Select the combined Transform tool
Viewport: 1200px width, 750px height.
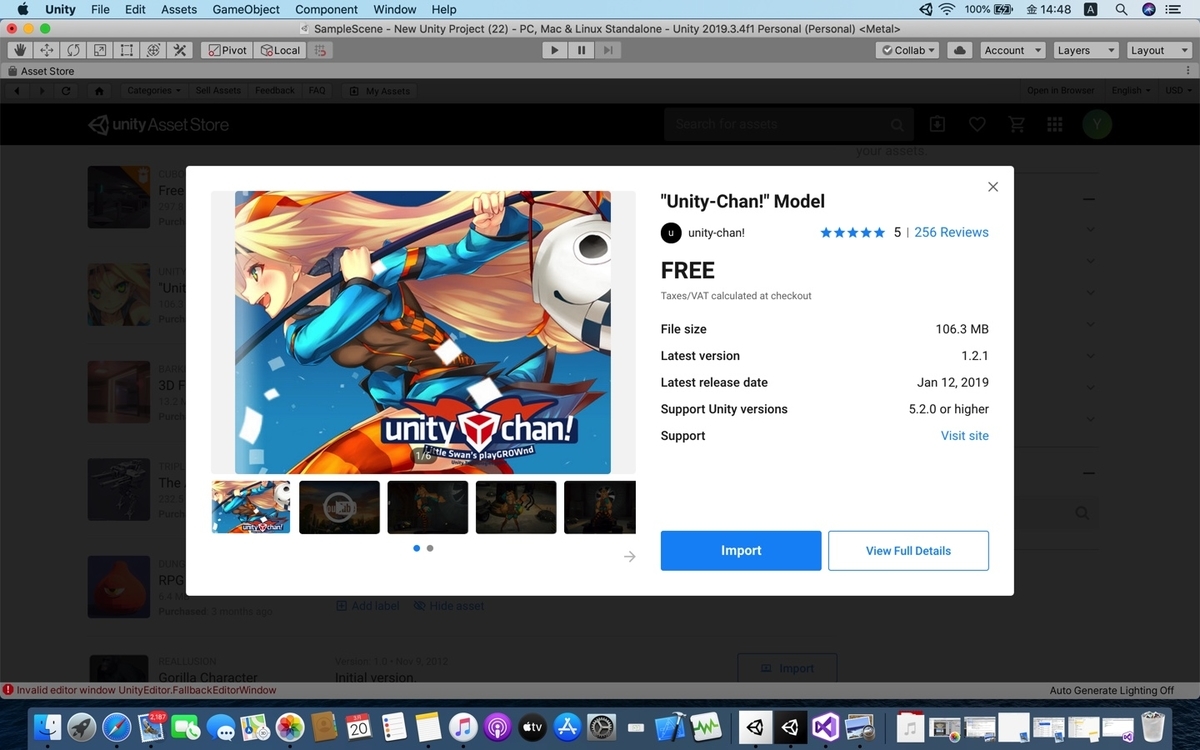pyautogui.click(x=153, y=50)
